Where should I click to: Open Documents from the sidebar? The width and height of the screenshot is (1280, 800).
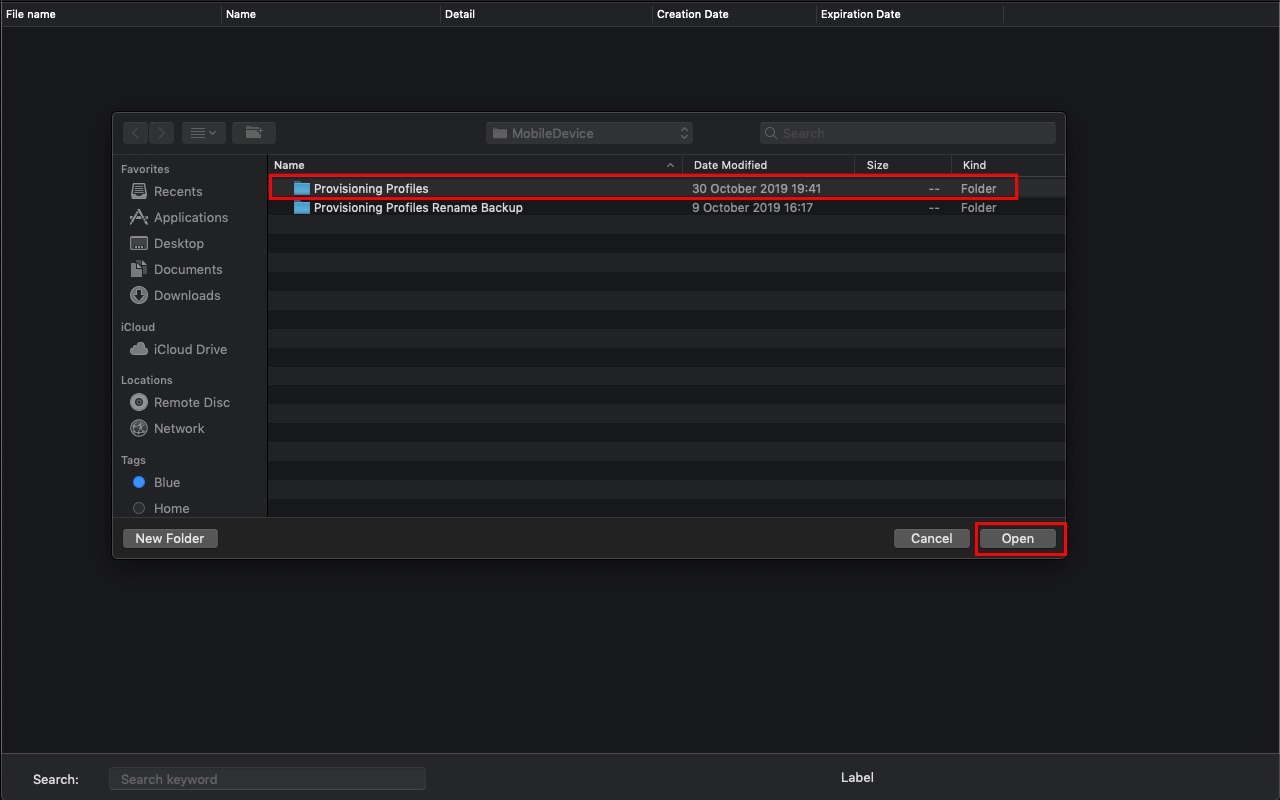click(x=187, y=270)
